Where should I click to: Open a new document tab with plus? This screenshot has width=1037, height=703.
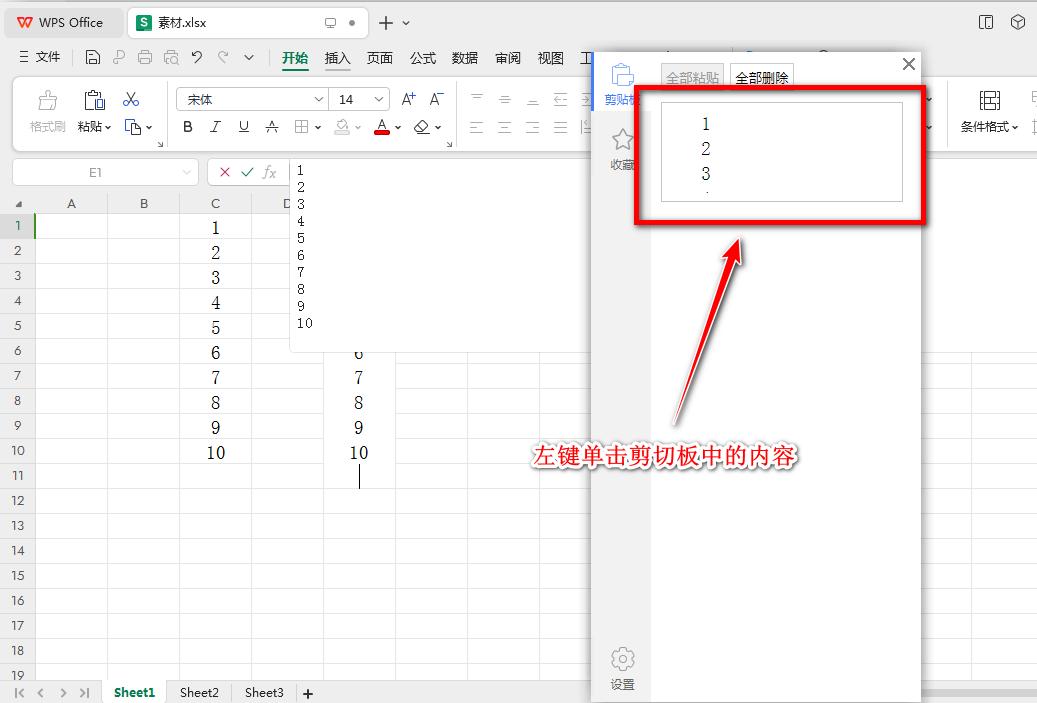point(386,22)
